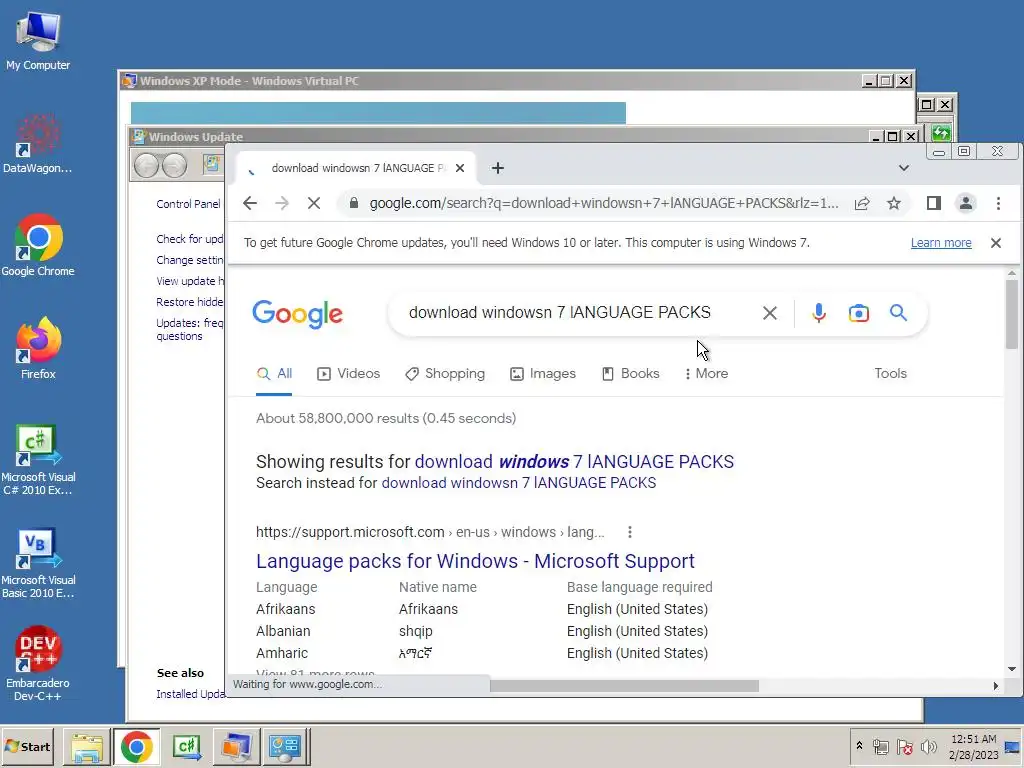Click 'View update history' in Windows Update
This screenshot has width=1024, height=768.
click(x=189, y=281)
